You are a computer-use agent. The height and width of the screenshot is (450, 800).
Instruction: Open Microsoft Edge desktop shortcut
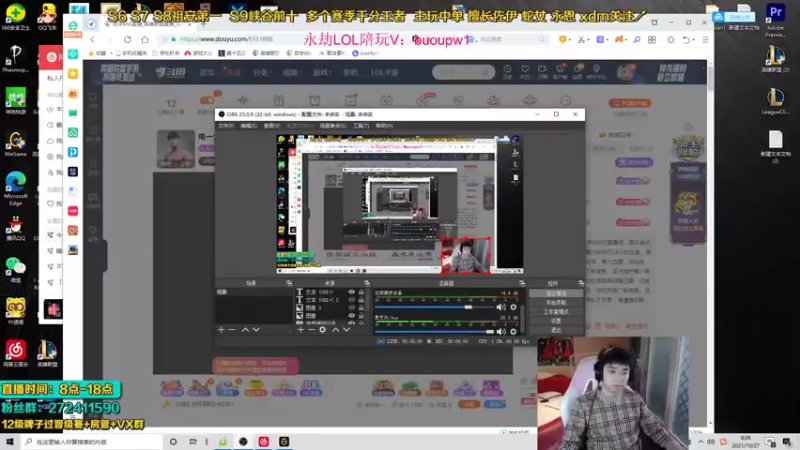coord(15,189)
